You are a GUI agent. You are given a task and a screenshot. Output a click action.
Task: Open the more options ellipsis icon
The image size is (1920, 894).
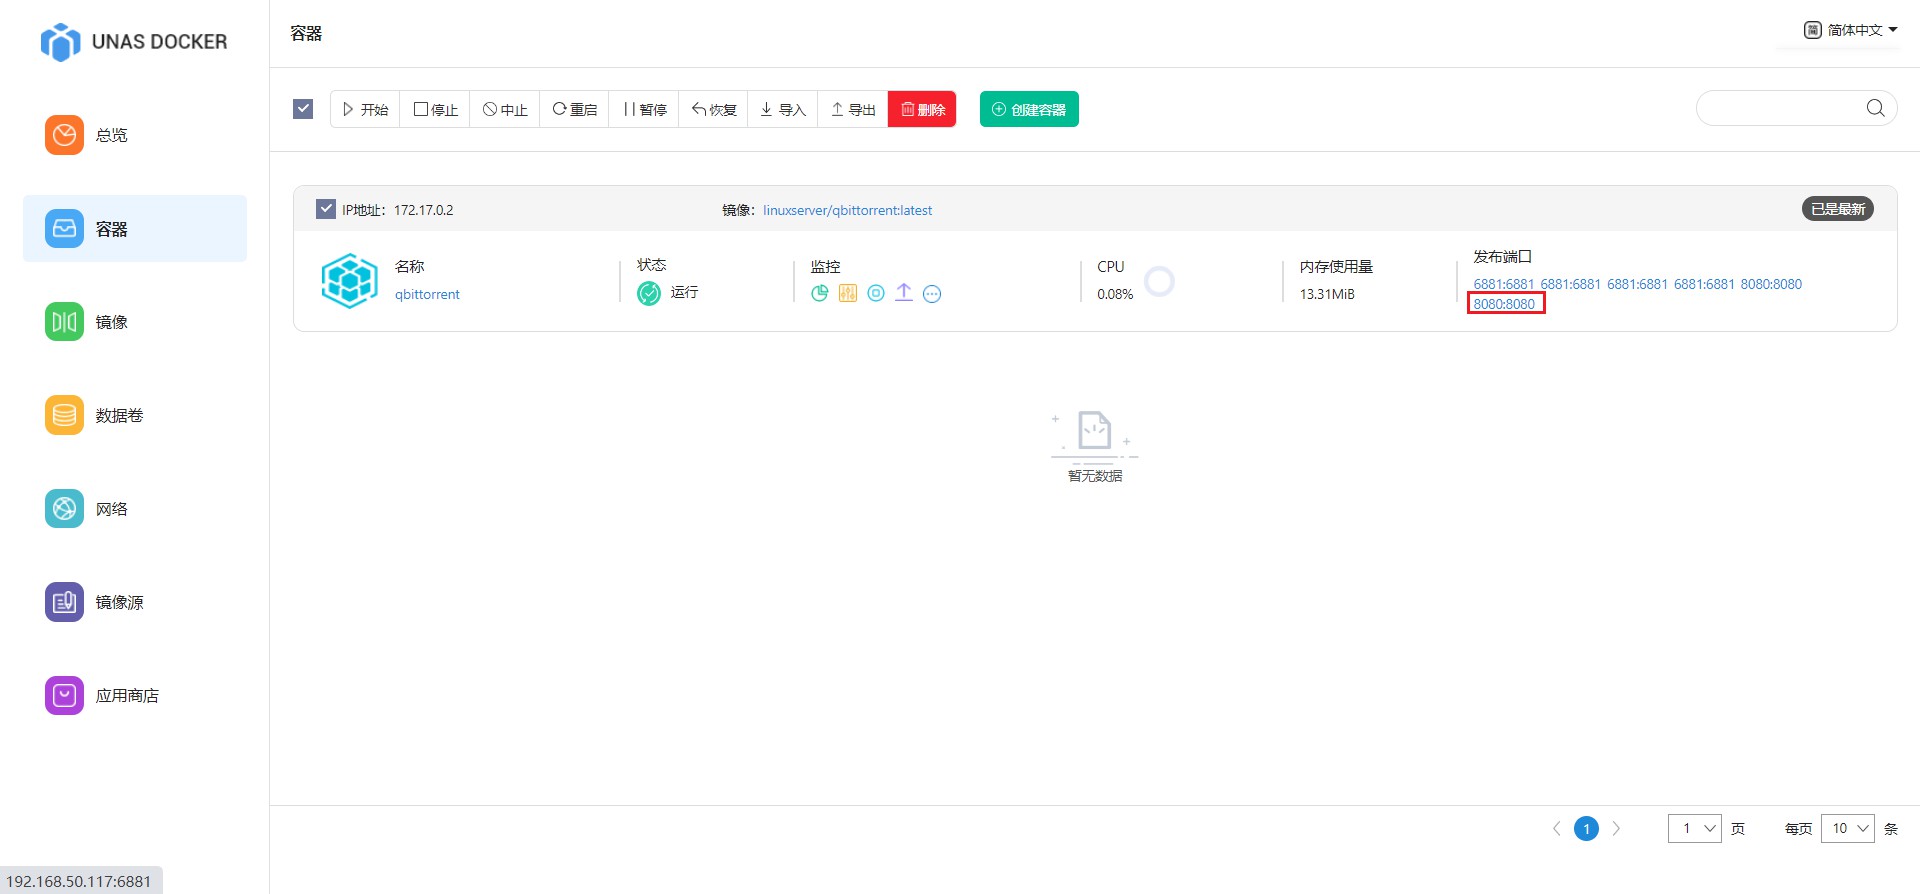(x=932, y=293)
